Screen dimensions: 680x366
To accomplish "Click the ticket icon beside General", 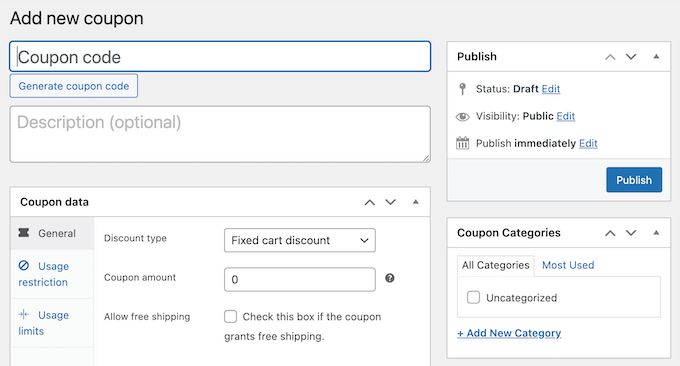I will click(x=24, y=233).
